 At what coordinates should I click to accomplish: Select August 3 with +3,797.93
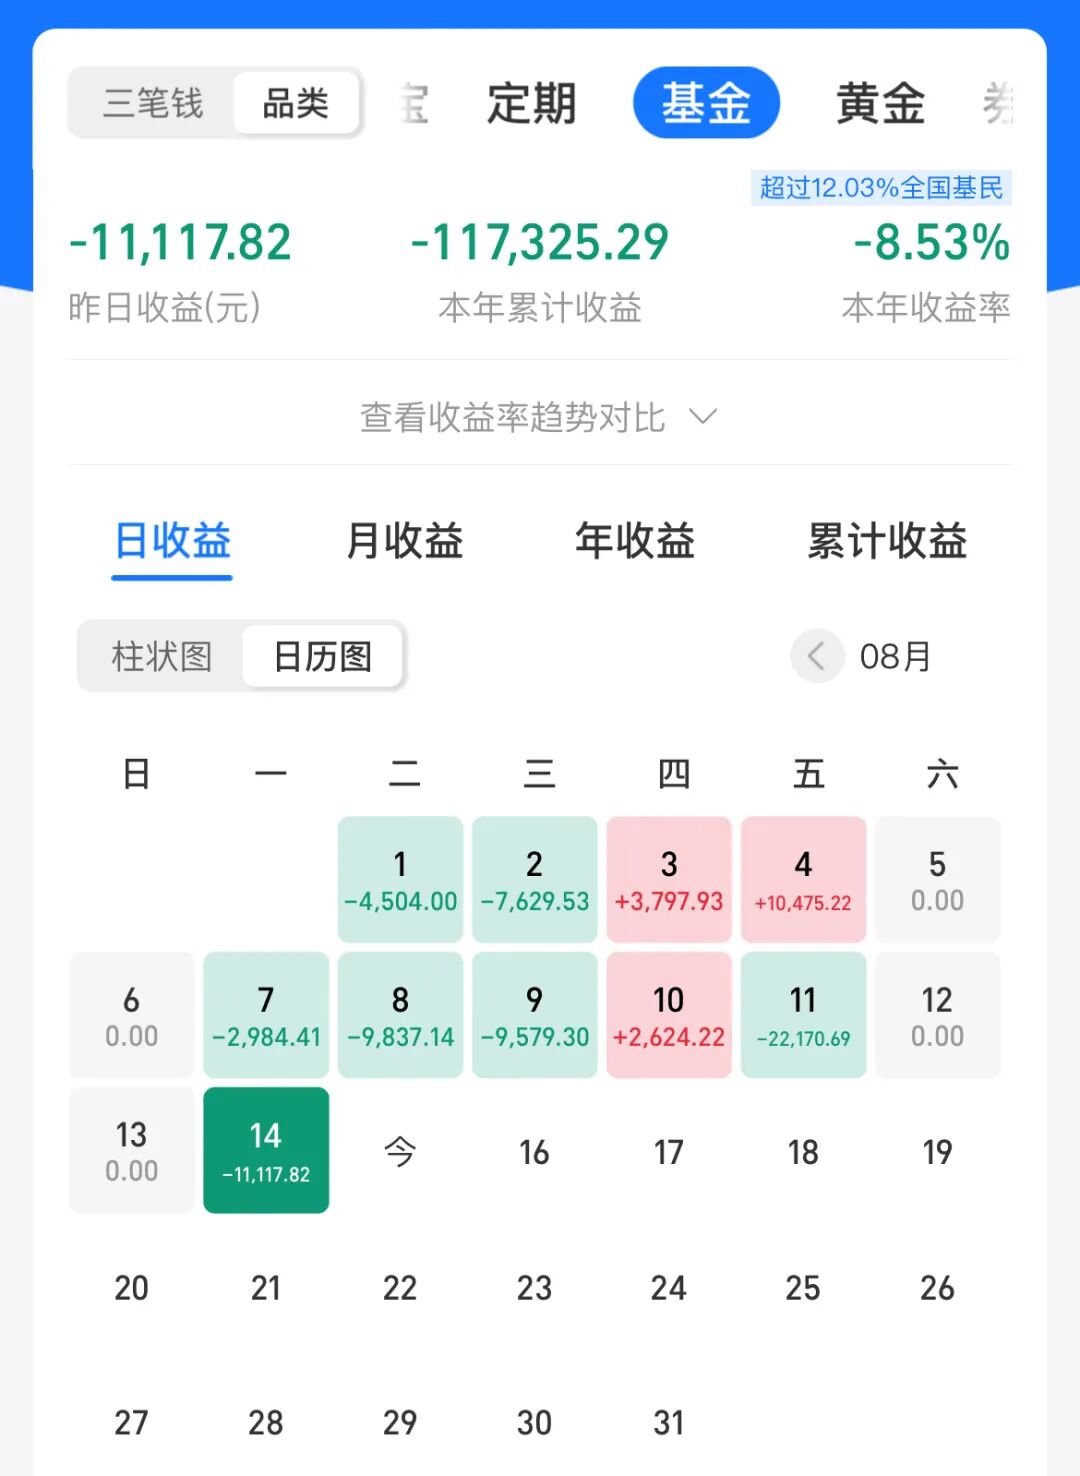(x=669, y=880)
